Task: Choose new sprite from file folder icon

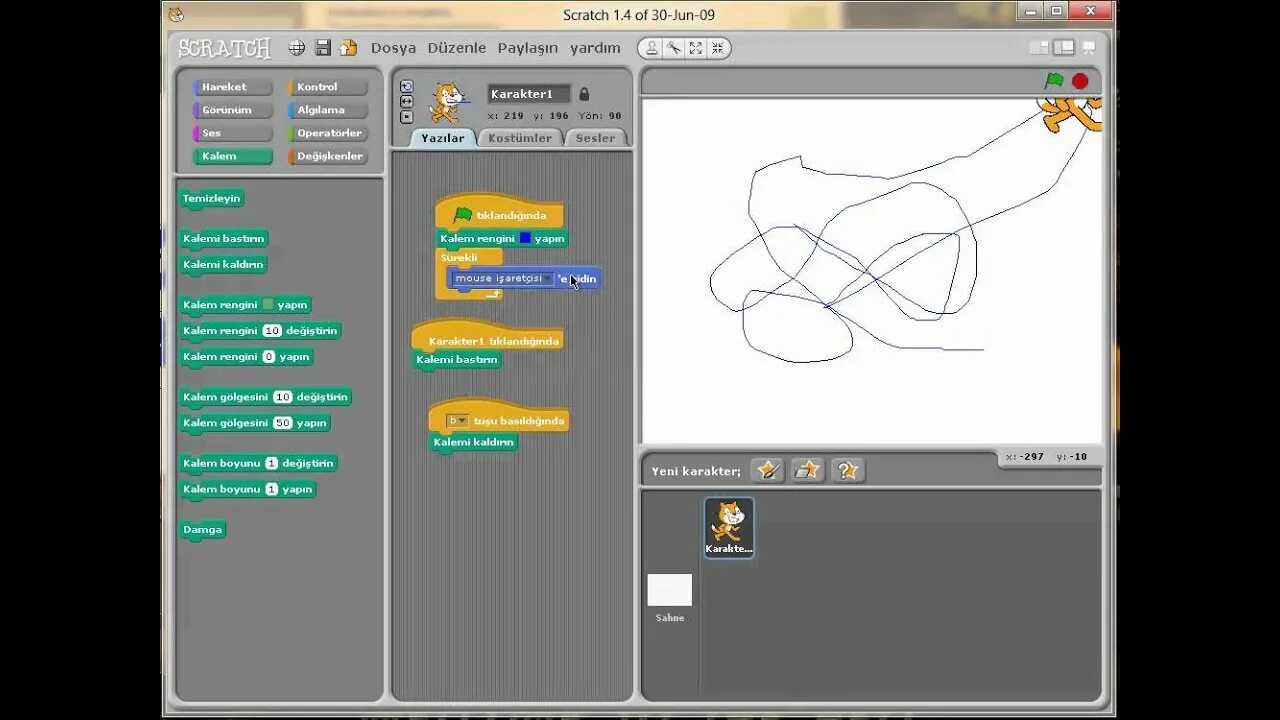Action: point(807,470)
